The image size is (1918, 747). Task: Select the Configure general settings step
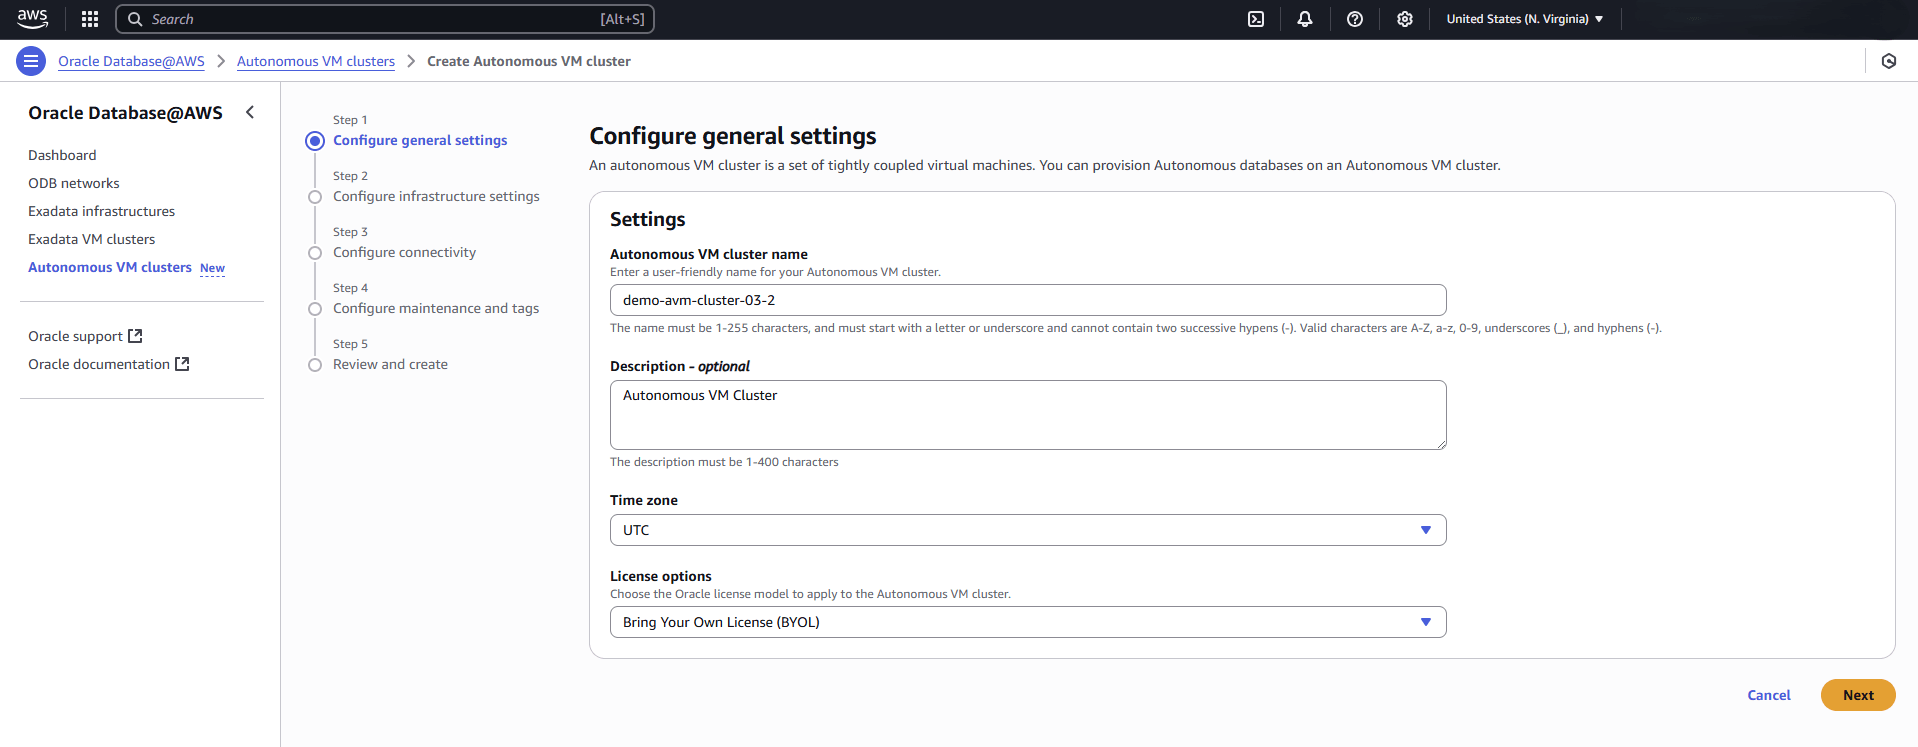point(420,141)
